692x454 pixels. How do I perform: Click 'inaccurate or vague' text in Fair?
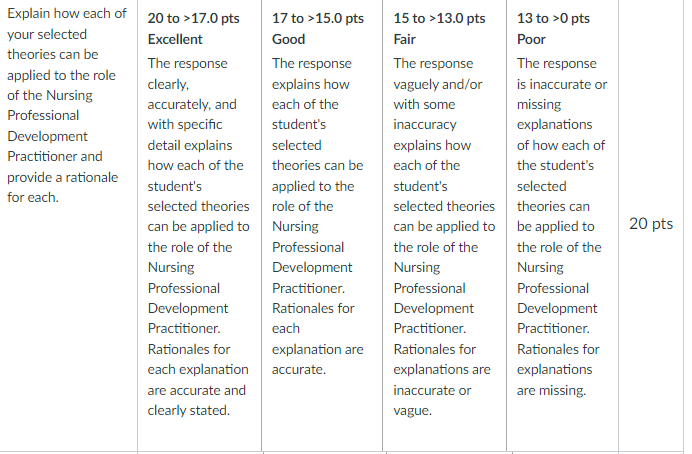[x=432, y=401]
